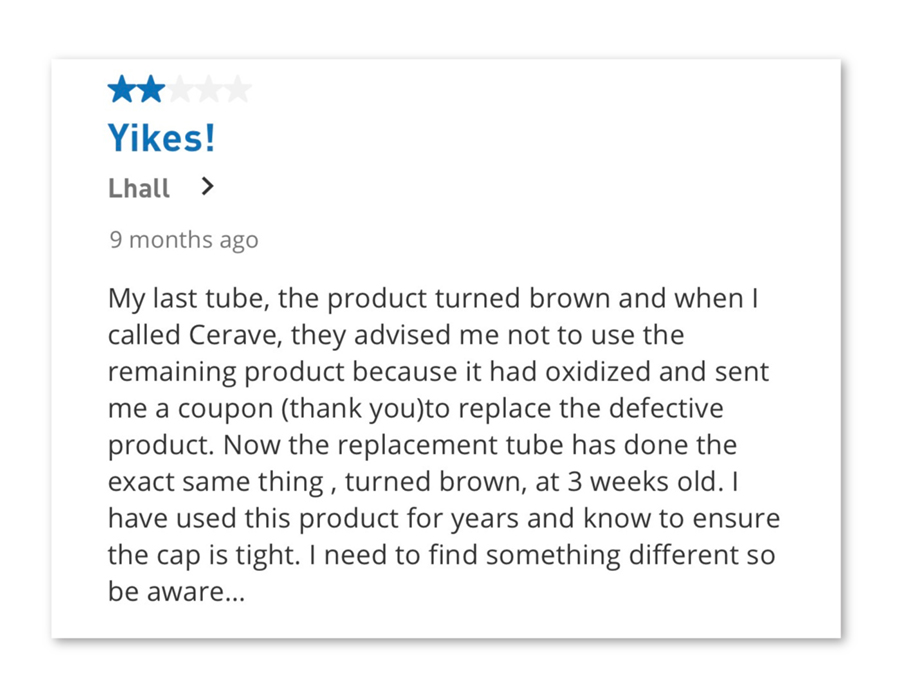Click the third empty rating star

[x=180, y=91]
